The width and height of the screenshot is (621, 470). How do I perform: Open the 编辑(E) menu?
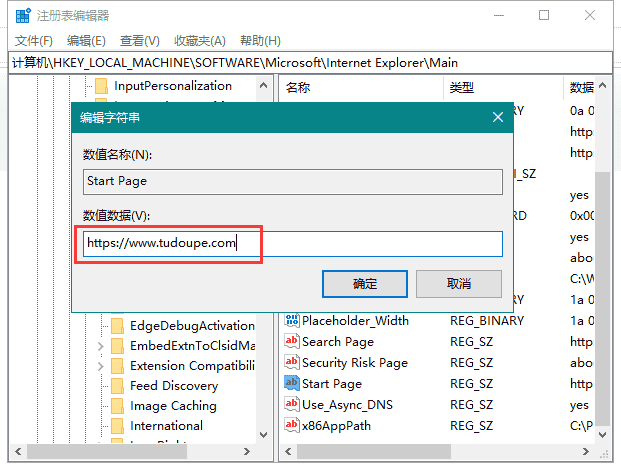point(86,41)
